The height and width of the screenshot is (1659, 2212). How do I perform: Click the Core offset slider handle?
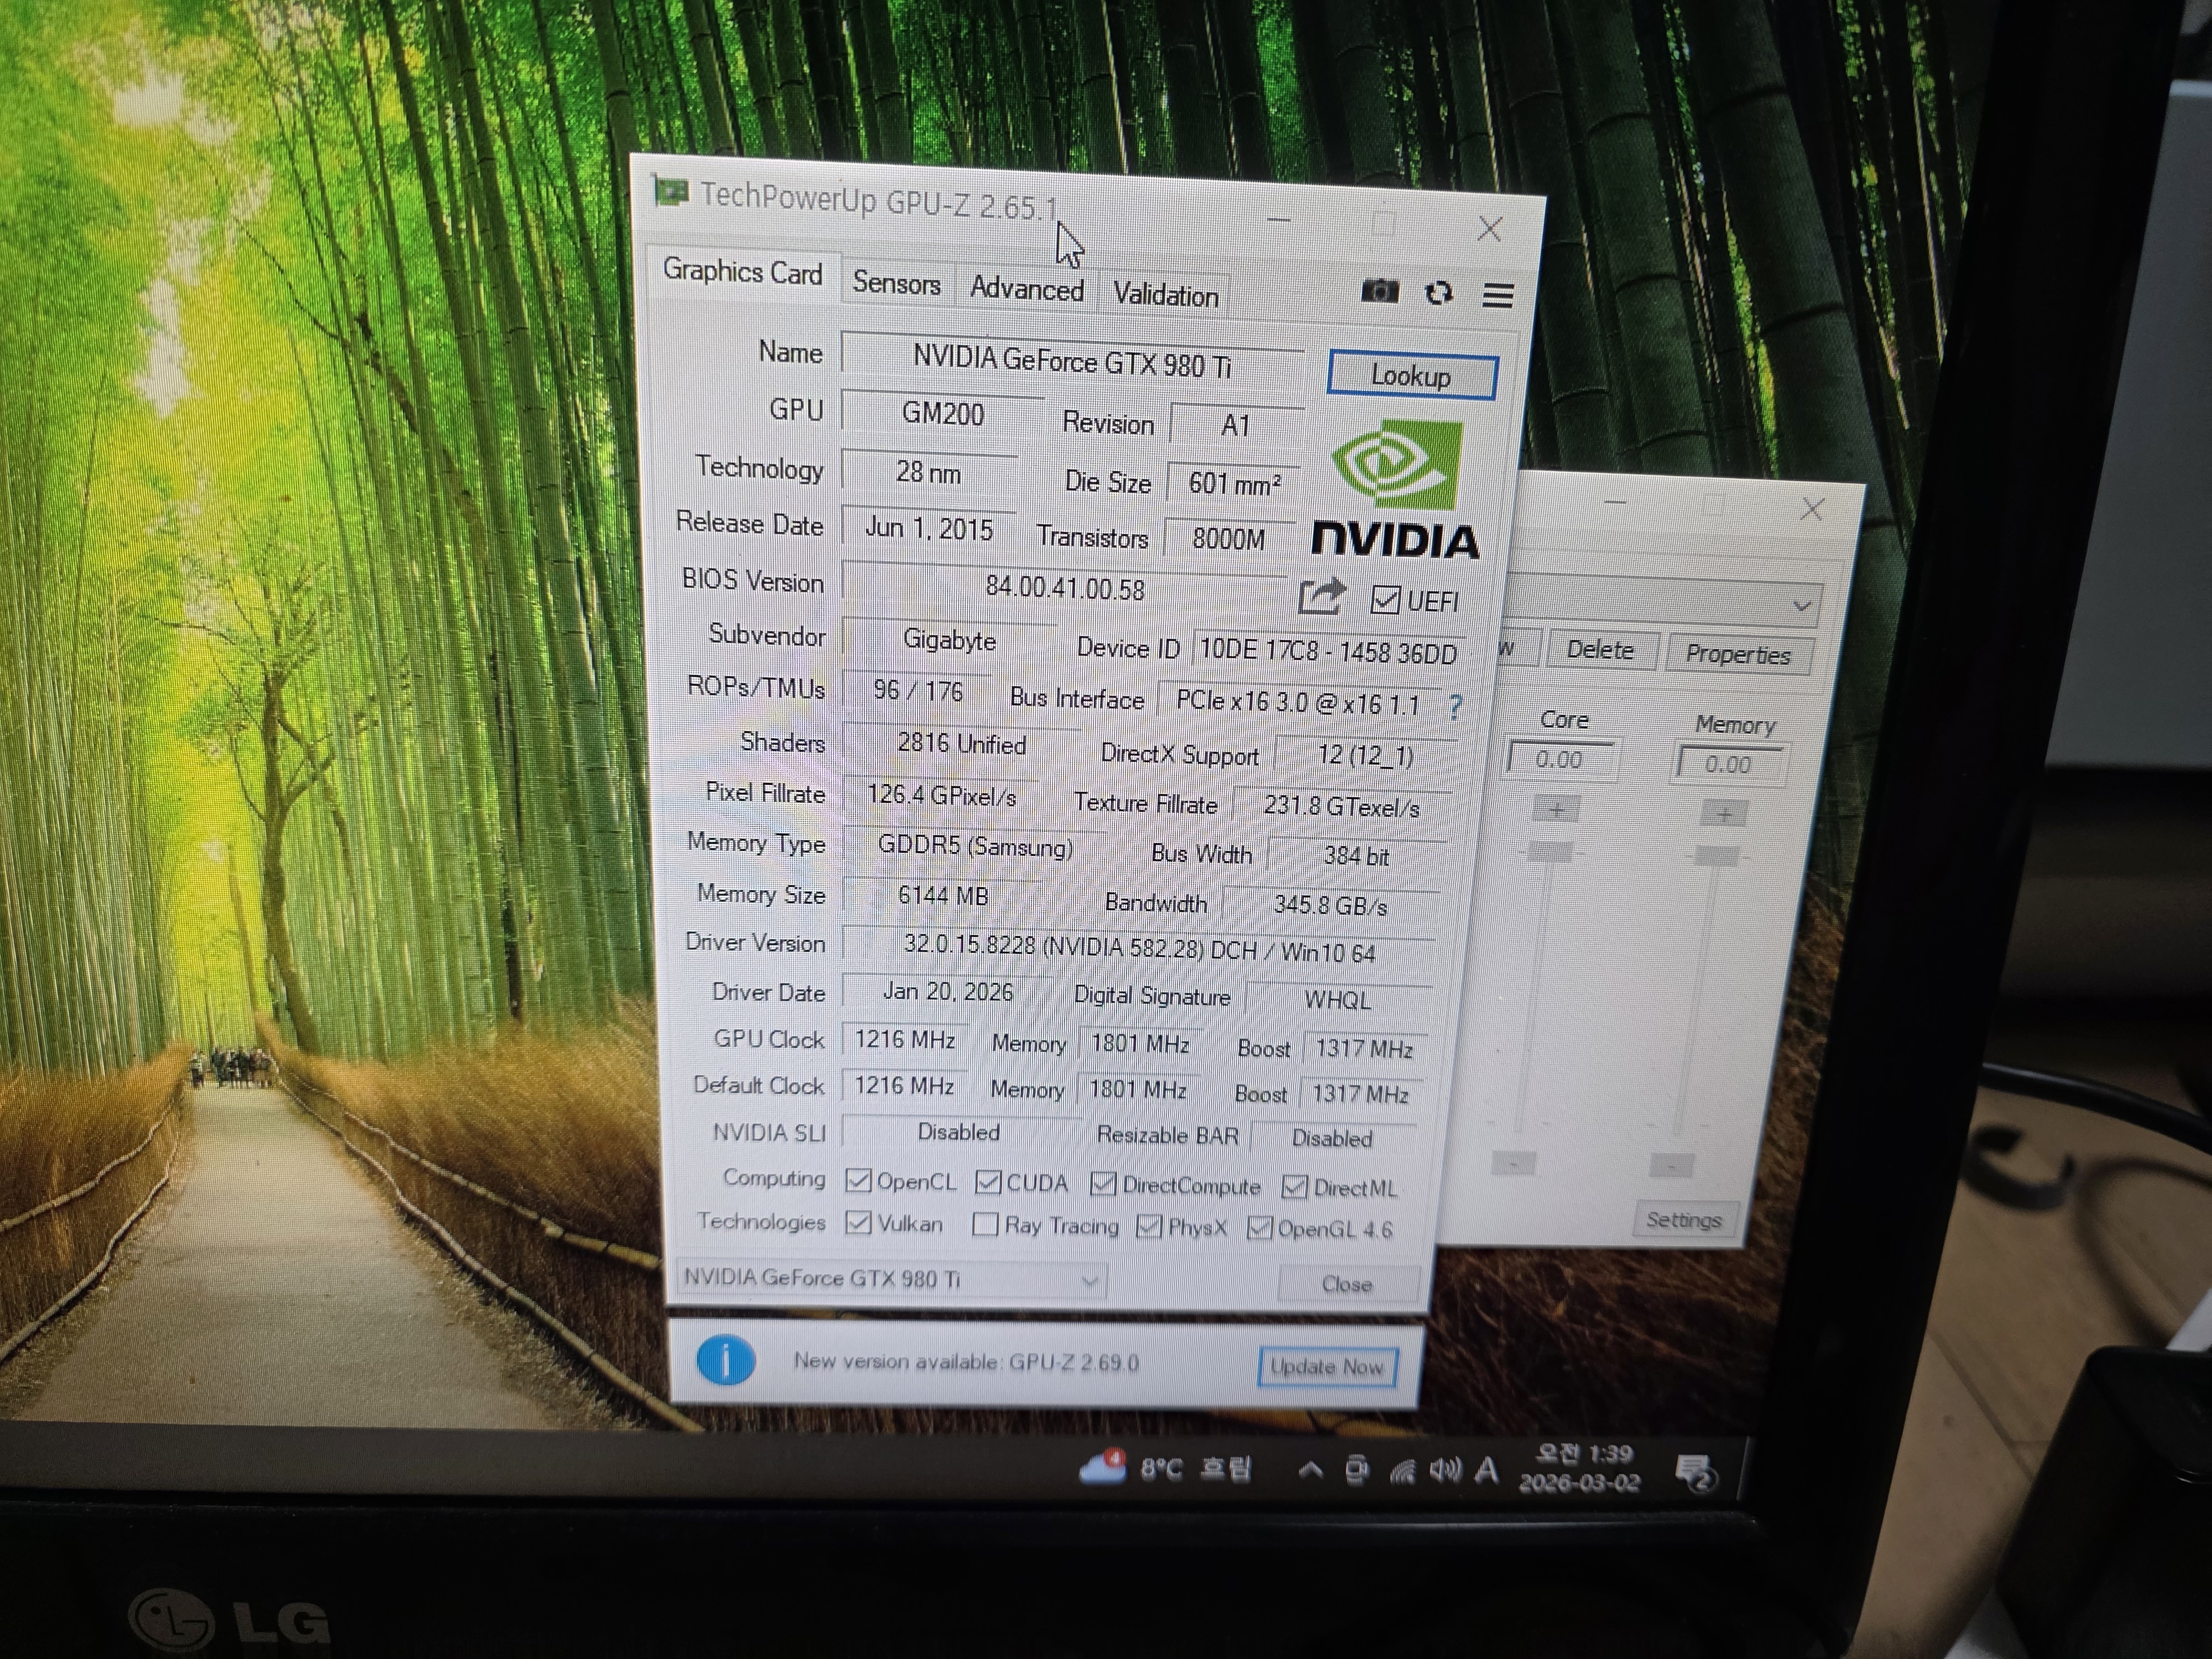[1549, 852]
